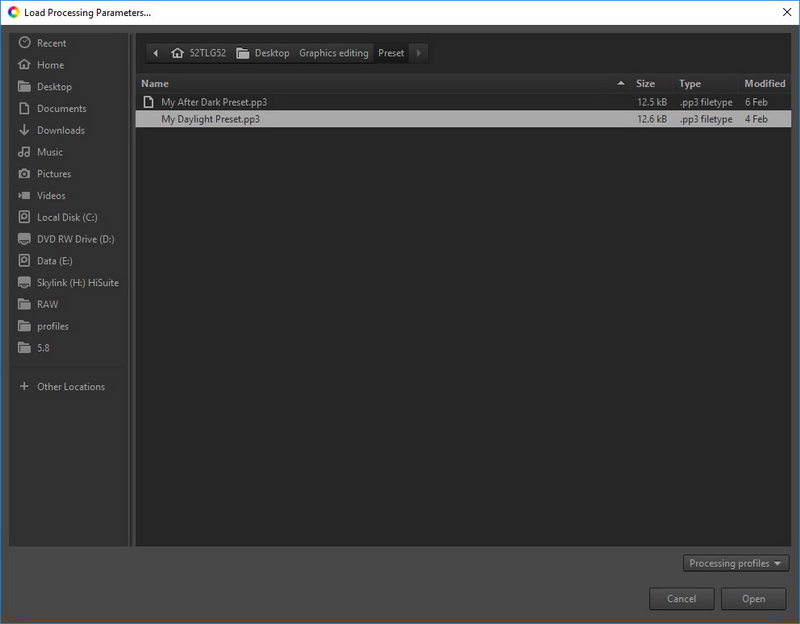Click the DVD RW Drive (D:) icon
The width and height of the screenshot is (800, 624).
point(25,239)
